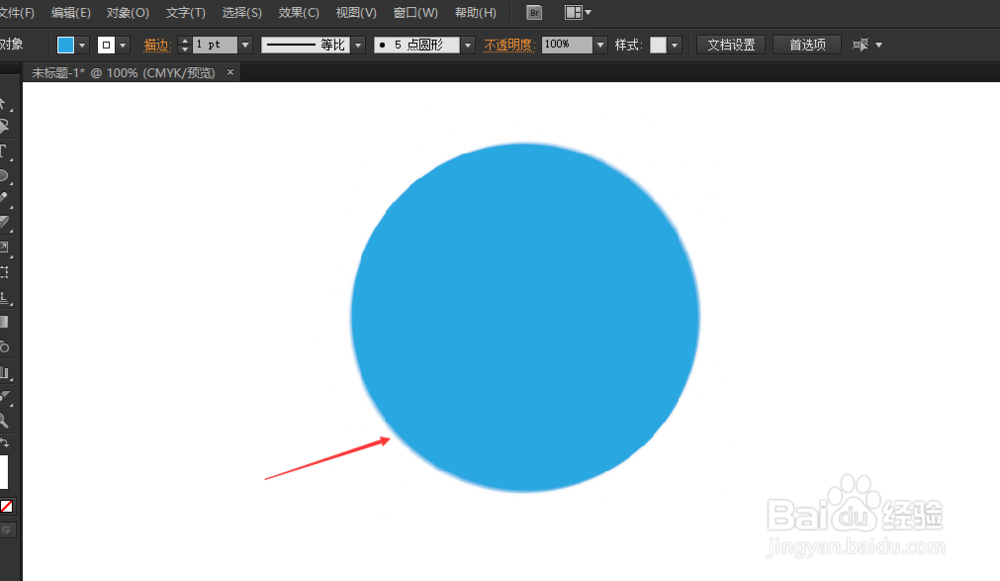This screenshot has width=1000, height=581.
Task: Open the 对象(O) menu
Action: tap(128, 13)
